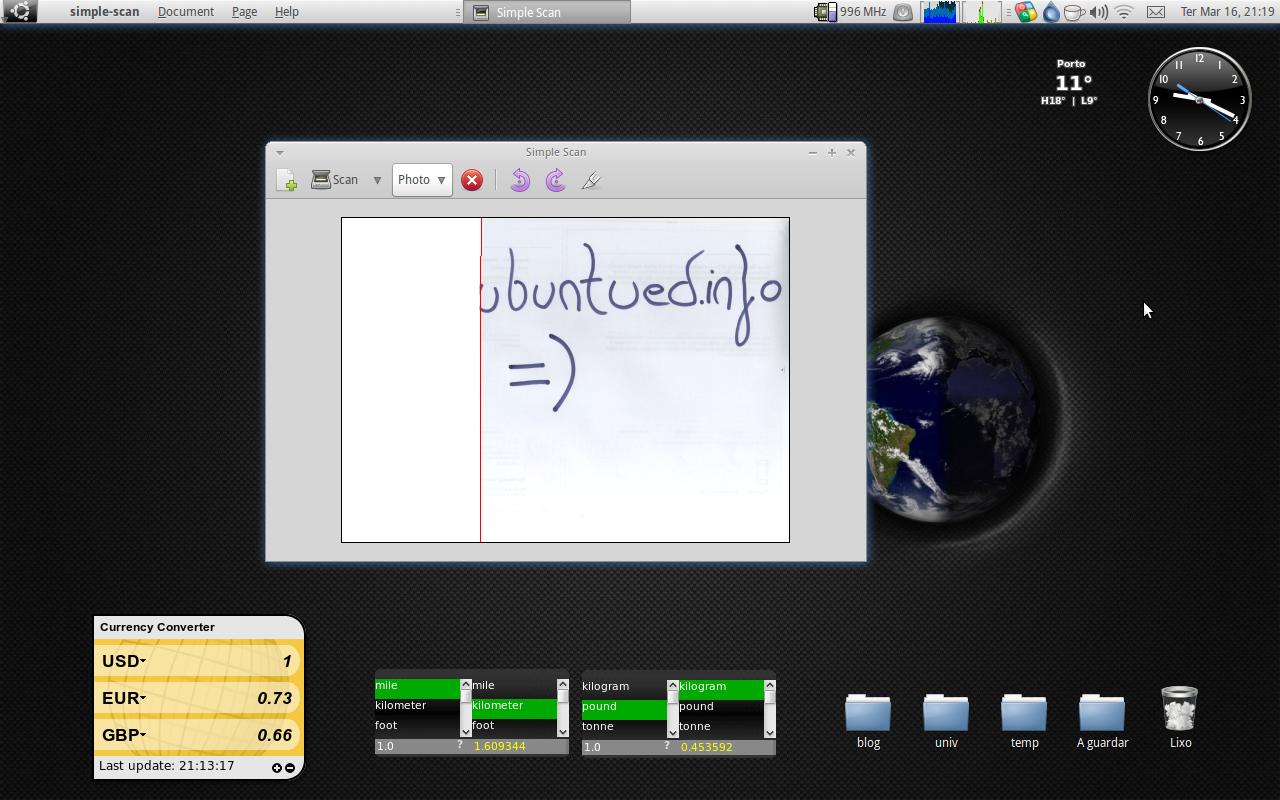Switch to Simple Scan task in panel
This screenshot has height=800, width=1280.
point(547,12)
